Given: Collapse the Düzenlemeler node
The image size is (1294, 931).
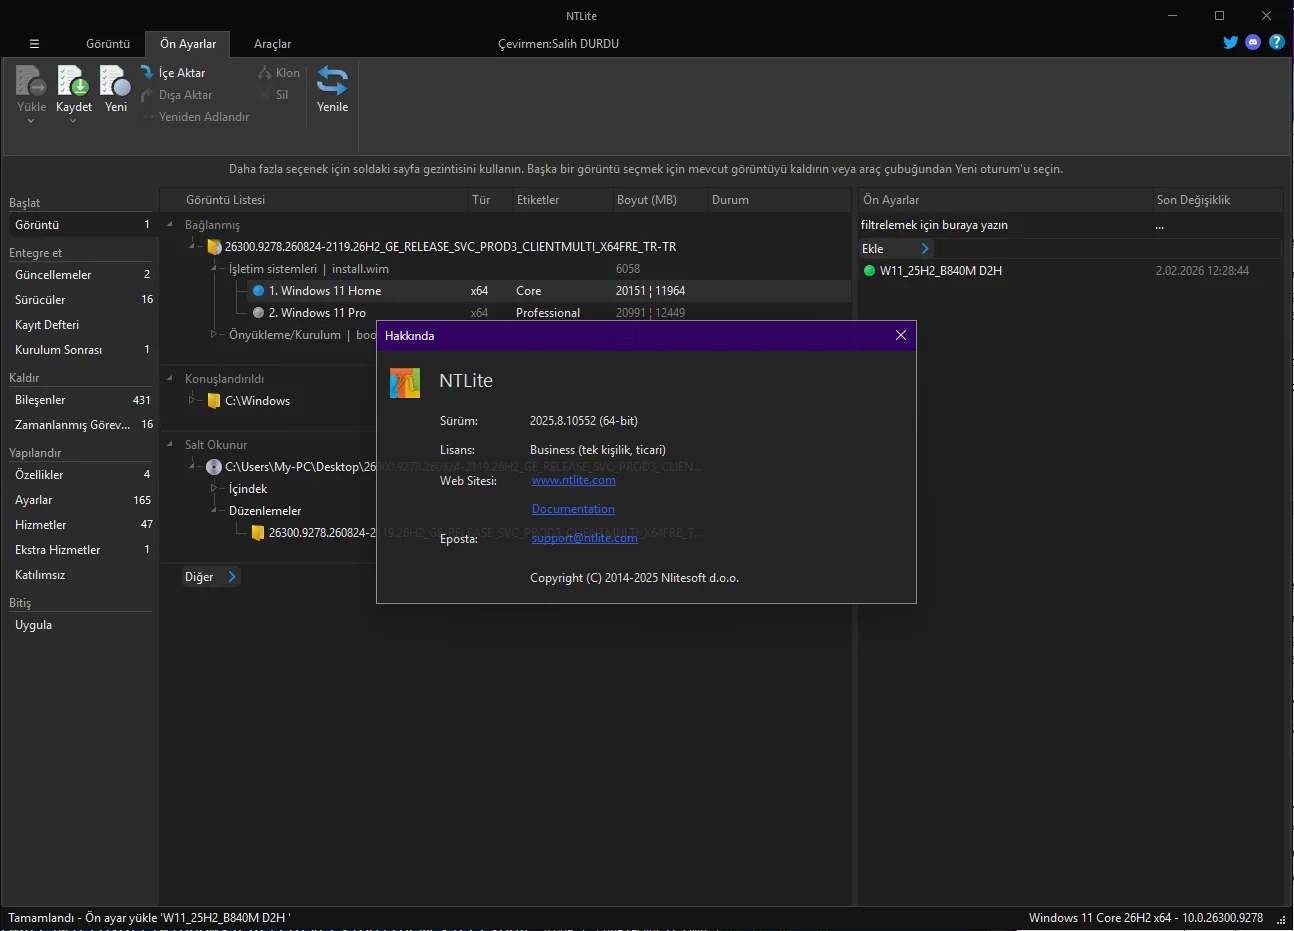Looking at the screenshot, I should 214,511.
